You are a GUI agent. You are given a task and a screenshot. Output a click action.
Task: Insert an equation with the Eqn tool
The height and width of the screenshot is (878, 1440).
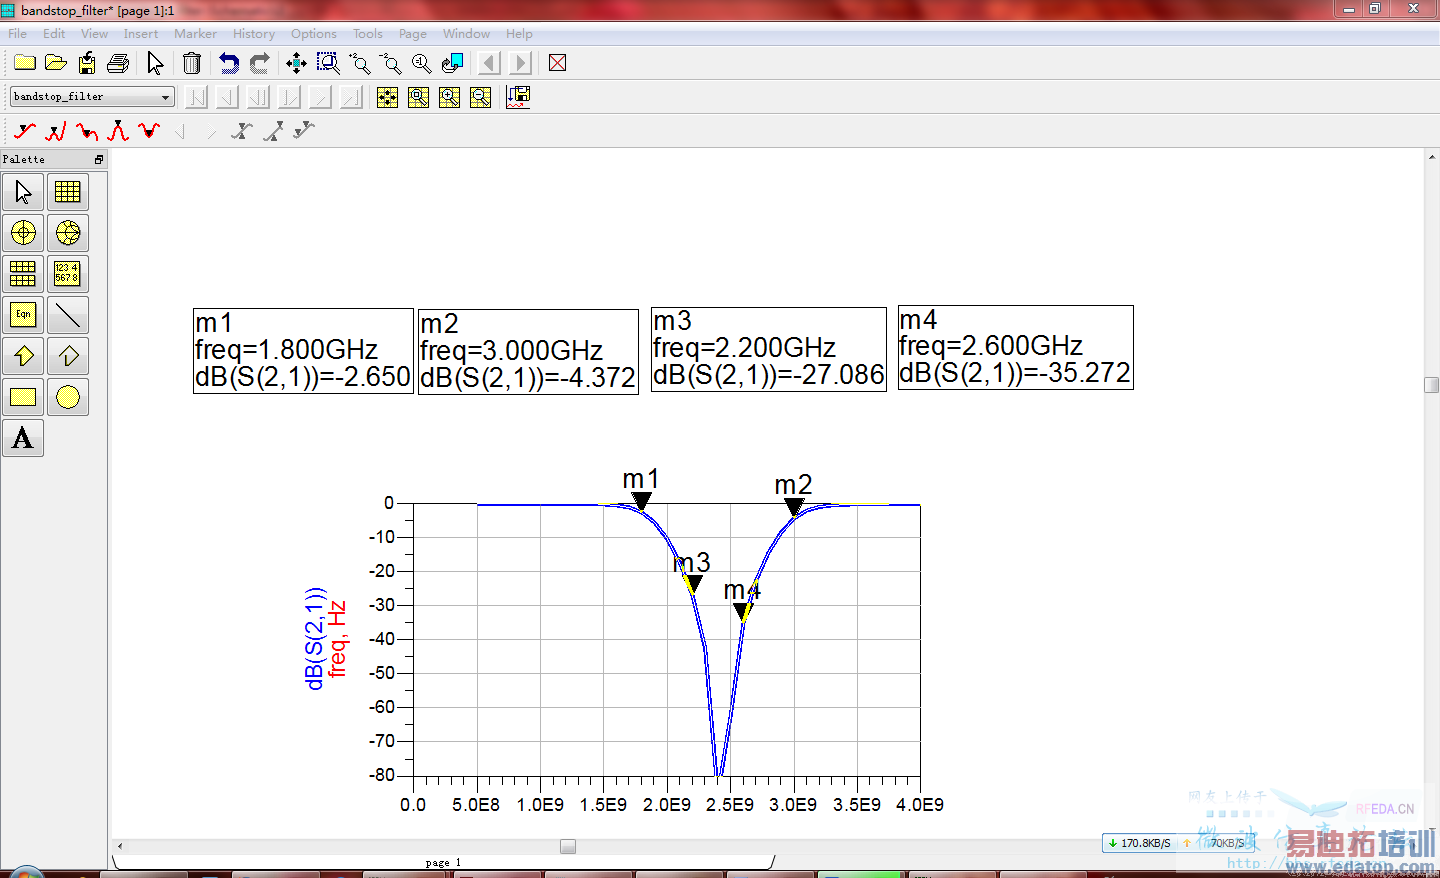tap(23, 315)
